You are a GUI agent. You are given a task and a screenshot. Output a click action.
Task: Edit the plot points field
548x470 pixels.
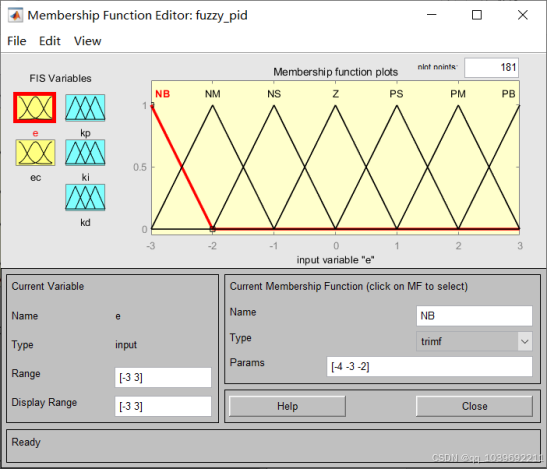491,67
